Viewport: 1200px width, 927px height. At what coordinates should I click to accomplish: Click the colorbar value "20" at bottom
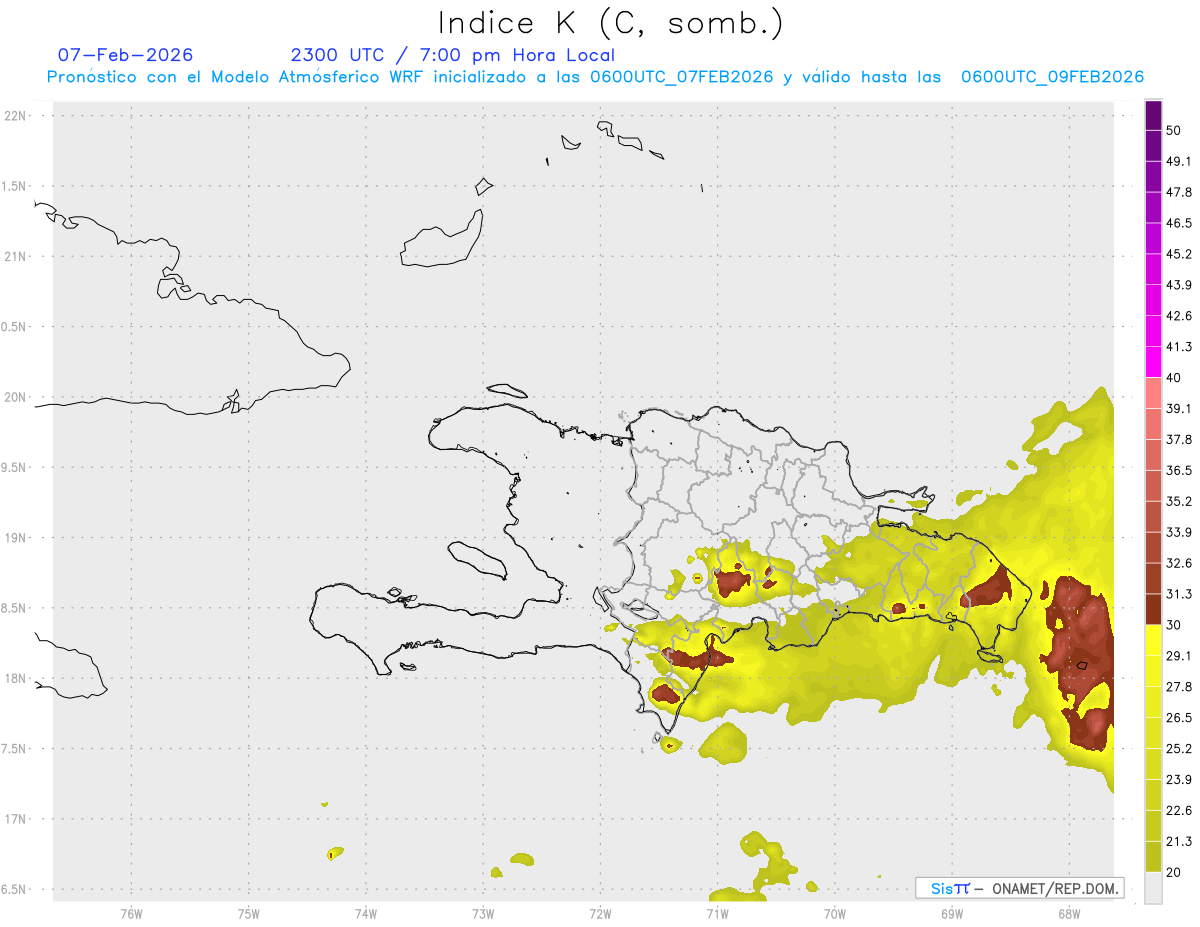click(1174, 873)
